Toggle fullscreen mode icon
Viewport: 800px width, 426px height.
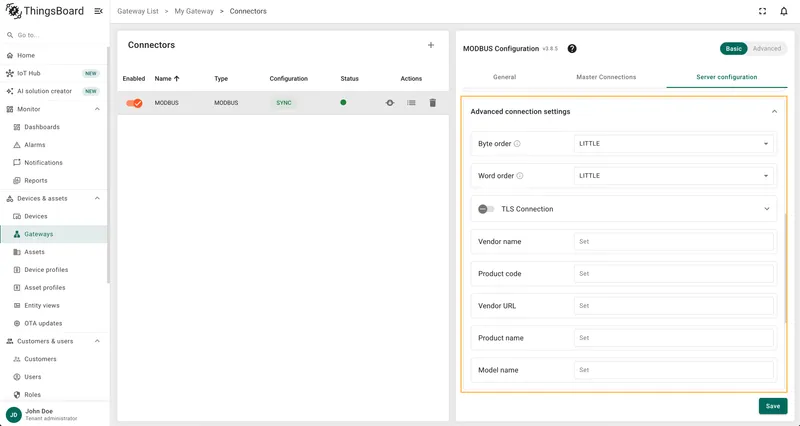click(762, 11)
